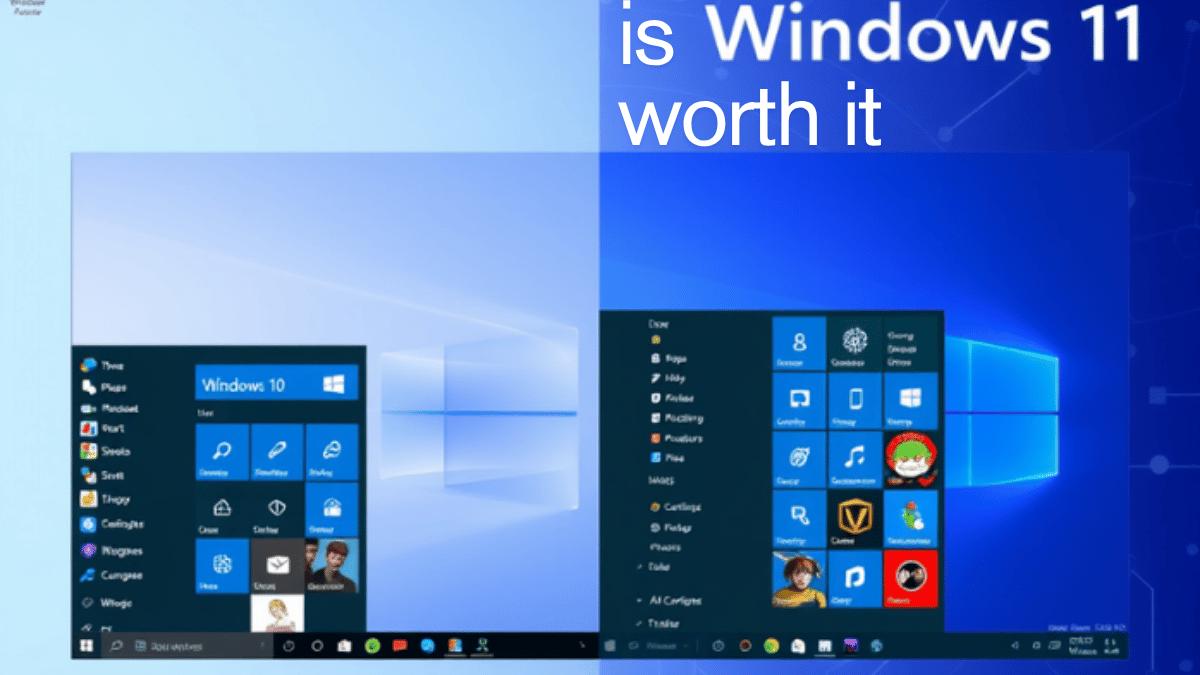Open the blue globe icon on the dark desktop's taskbar

click(877, 646)
